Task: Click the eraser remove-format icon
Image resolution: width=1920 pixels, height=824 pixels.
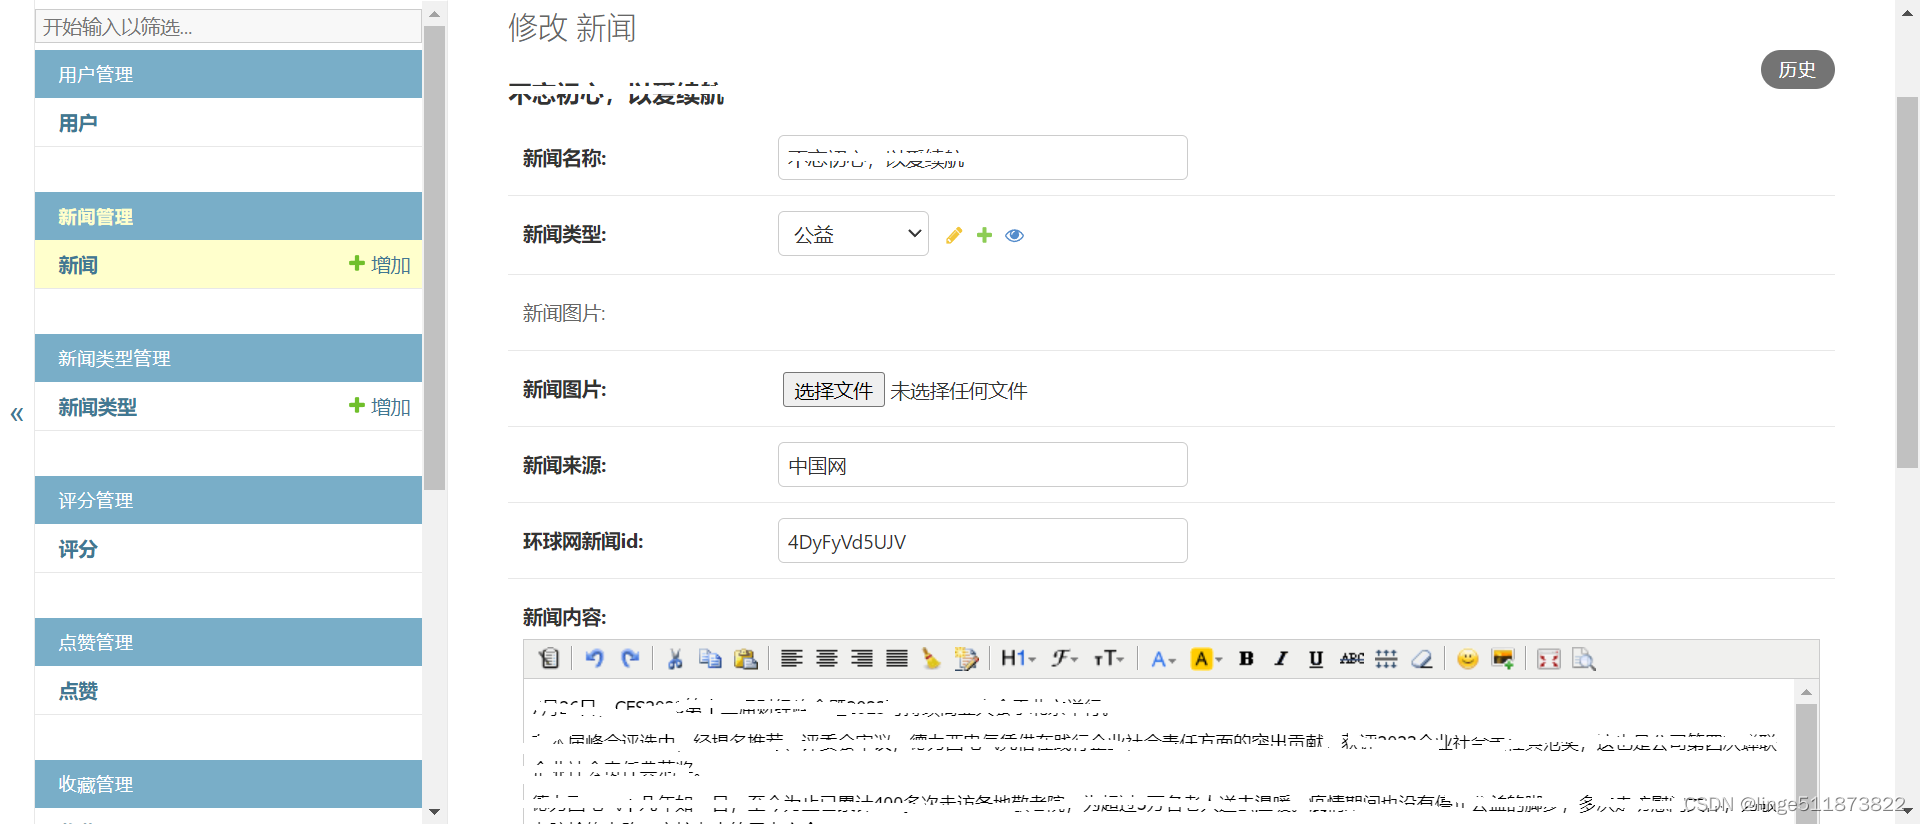Action: (1422, 659)
